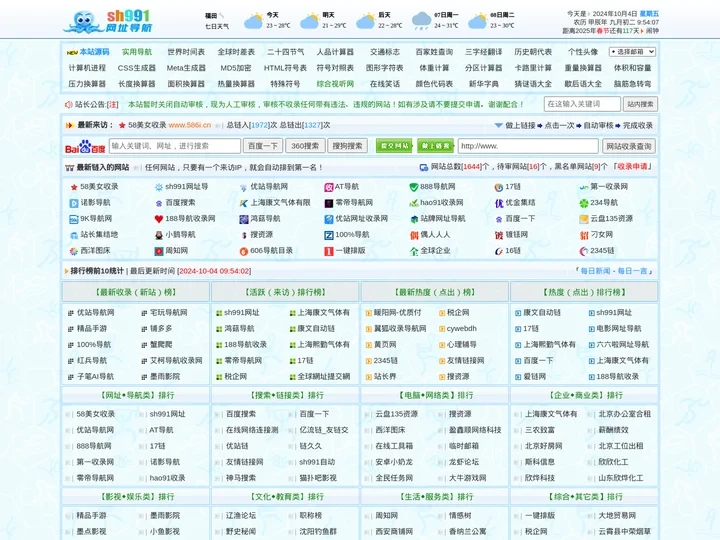Click 六六啦网址导航 in the hotness ranking
The image size is (720, 540).
coord(622,344)
